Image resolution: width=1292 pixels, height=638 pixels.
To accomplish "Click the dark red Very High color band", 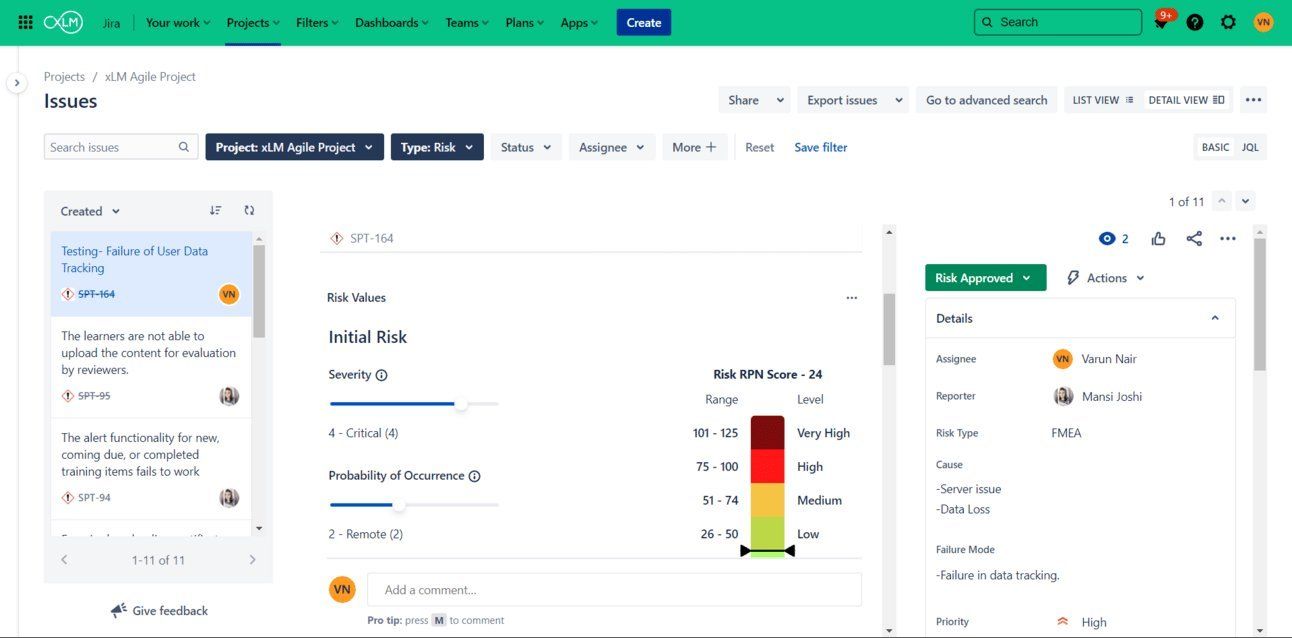I will (767, 433).
